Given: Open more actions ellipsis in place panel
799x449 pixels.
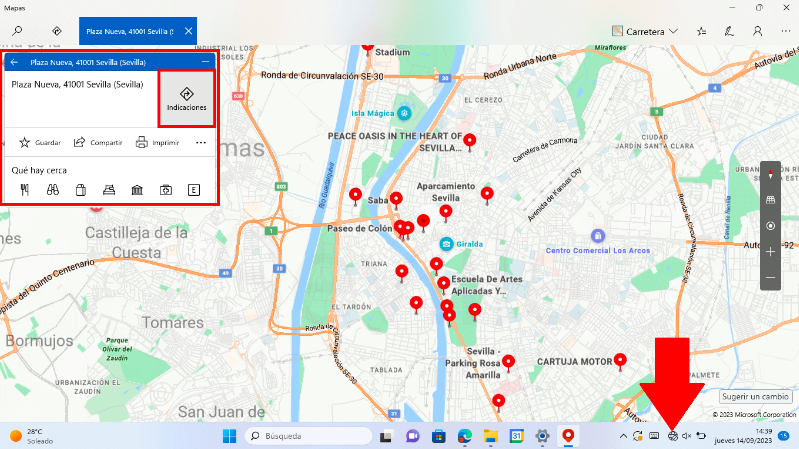Looking at the screenshot, I should (x=201, y=143).
